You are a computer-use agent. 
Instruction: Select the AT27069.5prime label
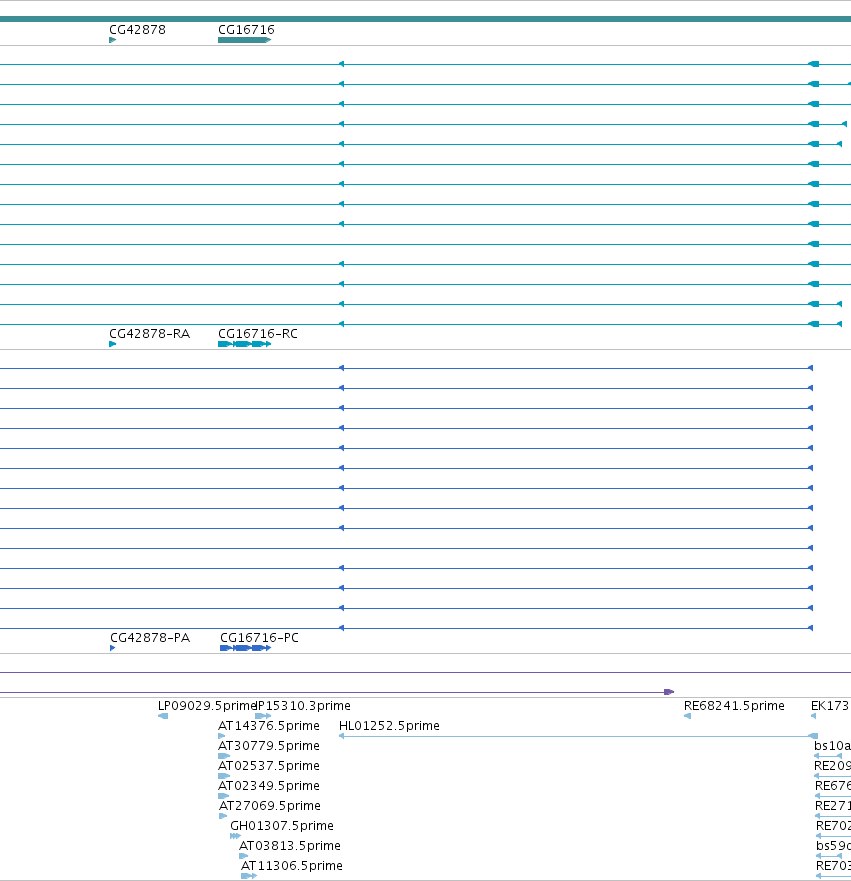pos(270,806)
